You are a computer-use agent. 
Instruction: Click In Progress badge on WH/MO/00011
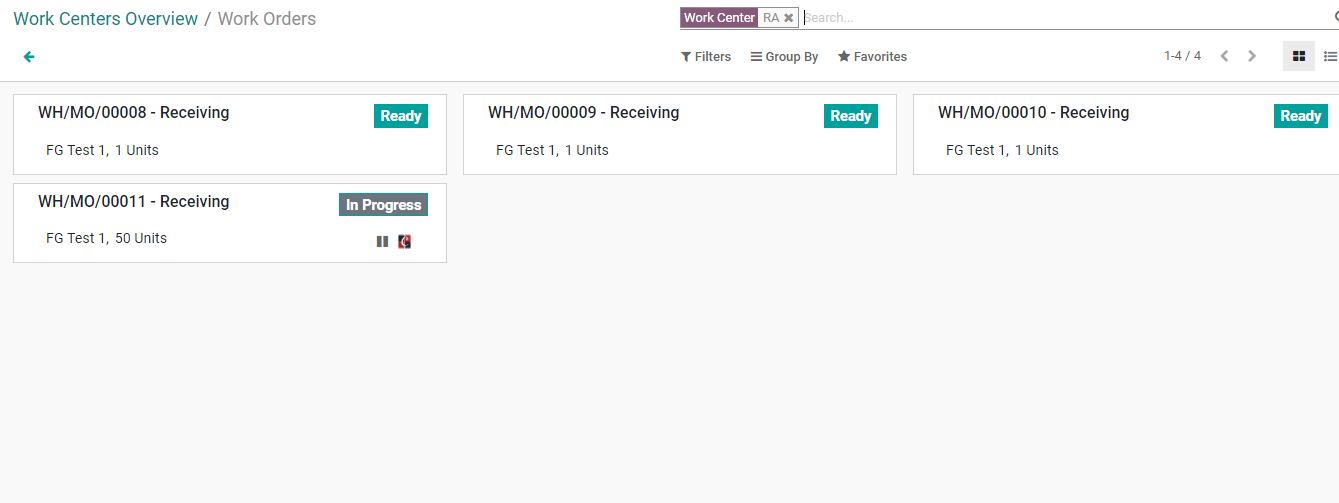(383, 205)
